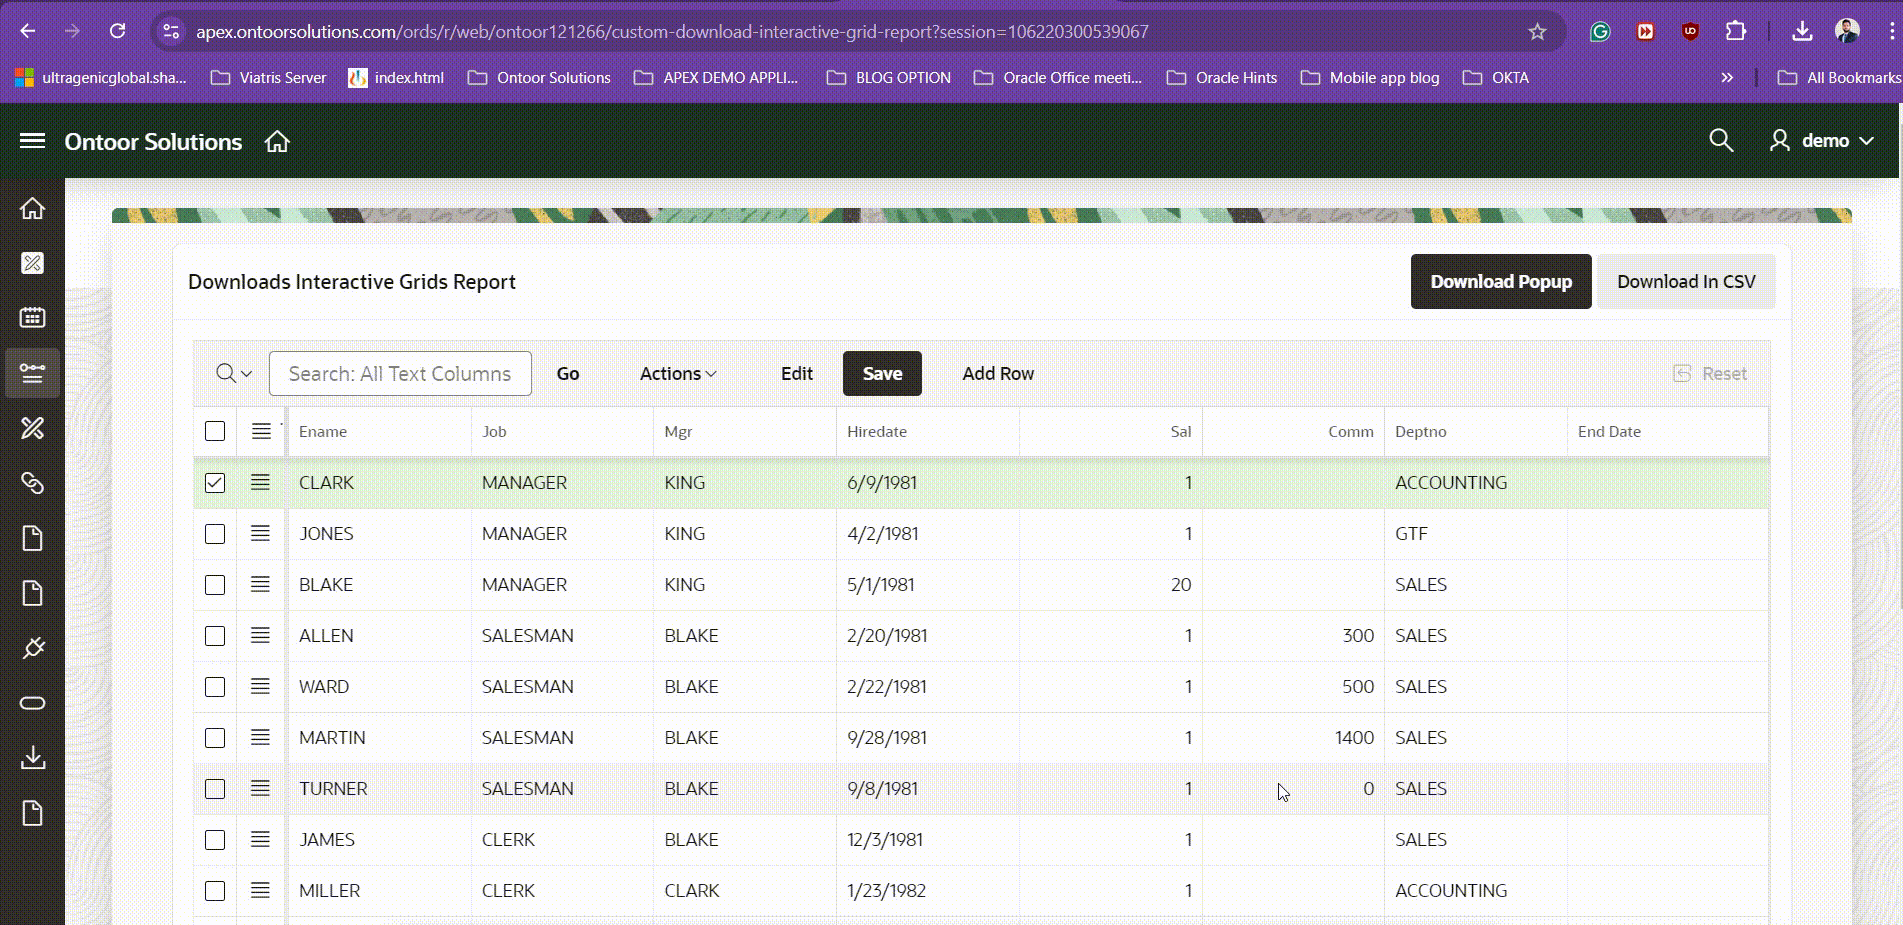Click the Reset icon on the grid

pos(1681,373)
